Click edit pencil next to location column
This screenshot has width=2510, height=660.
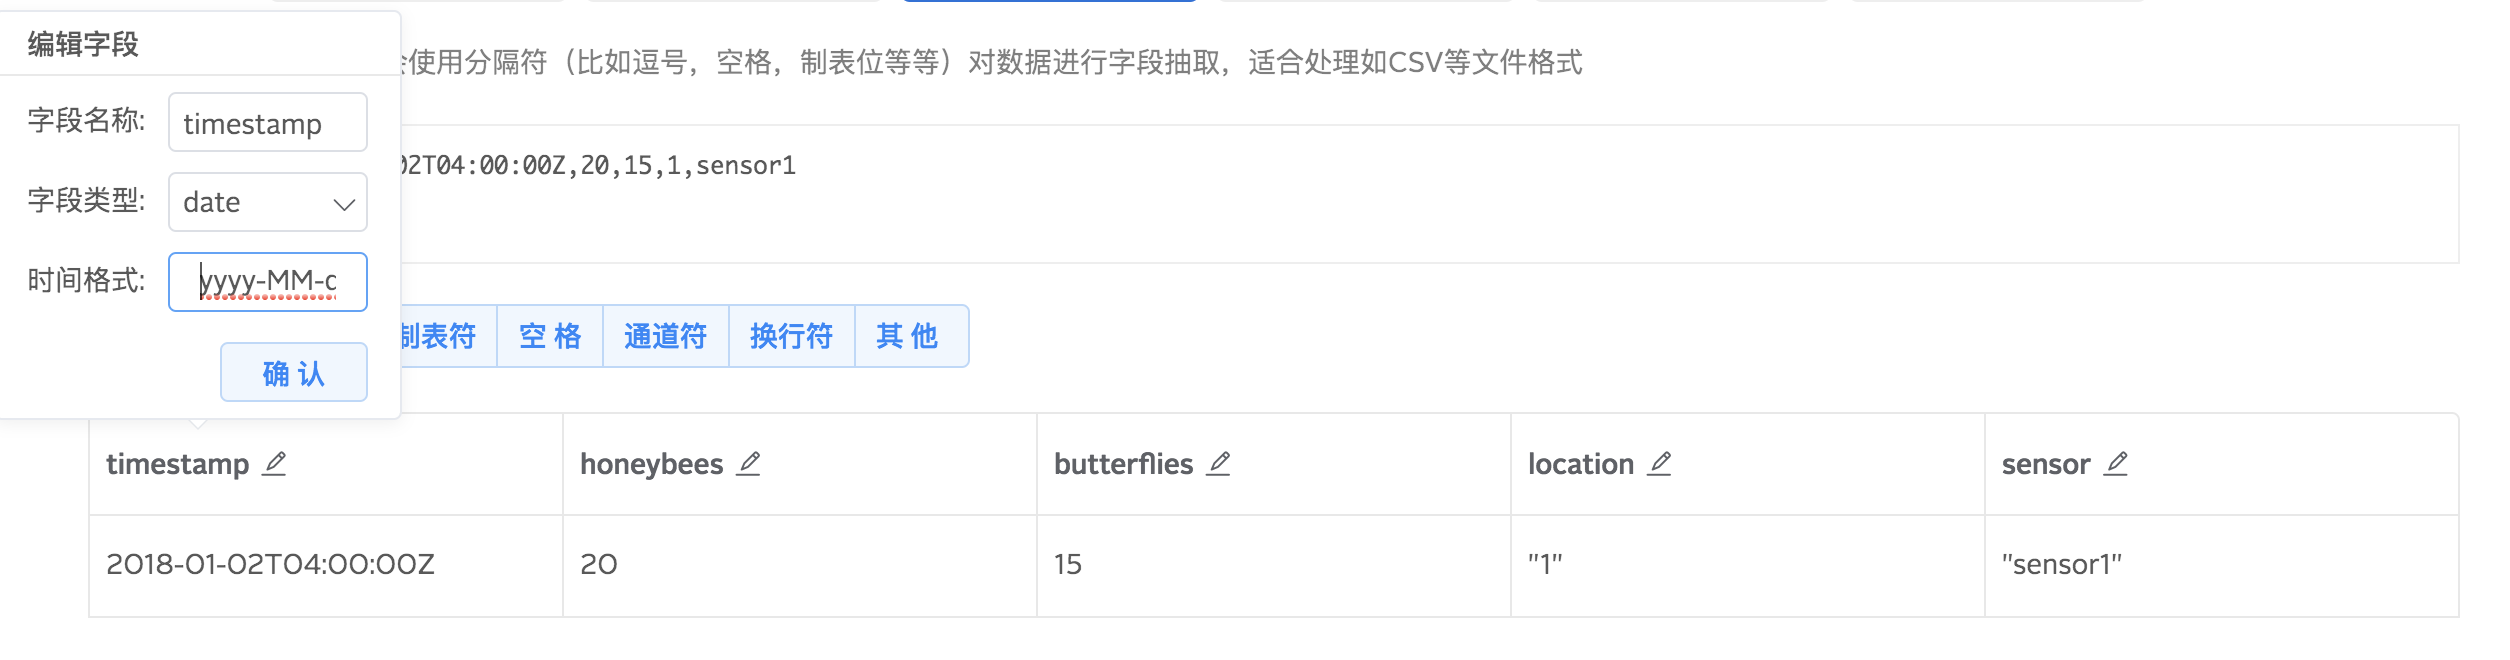click(1660, 464)
